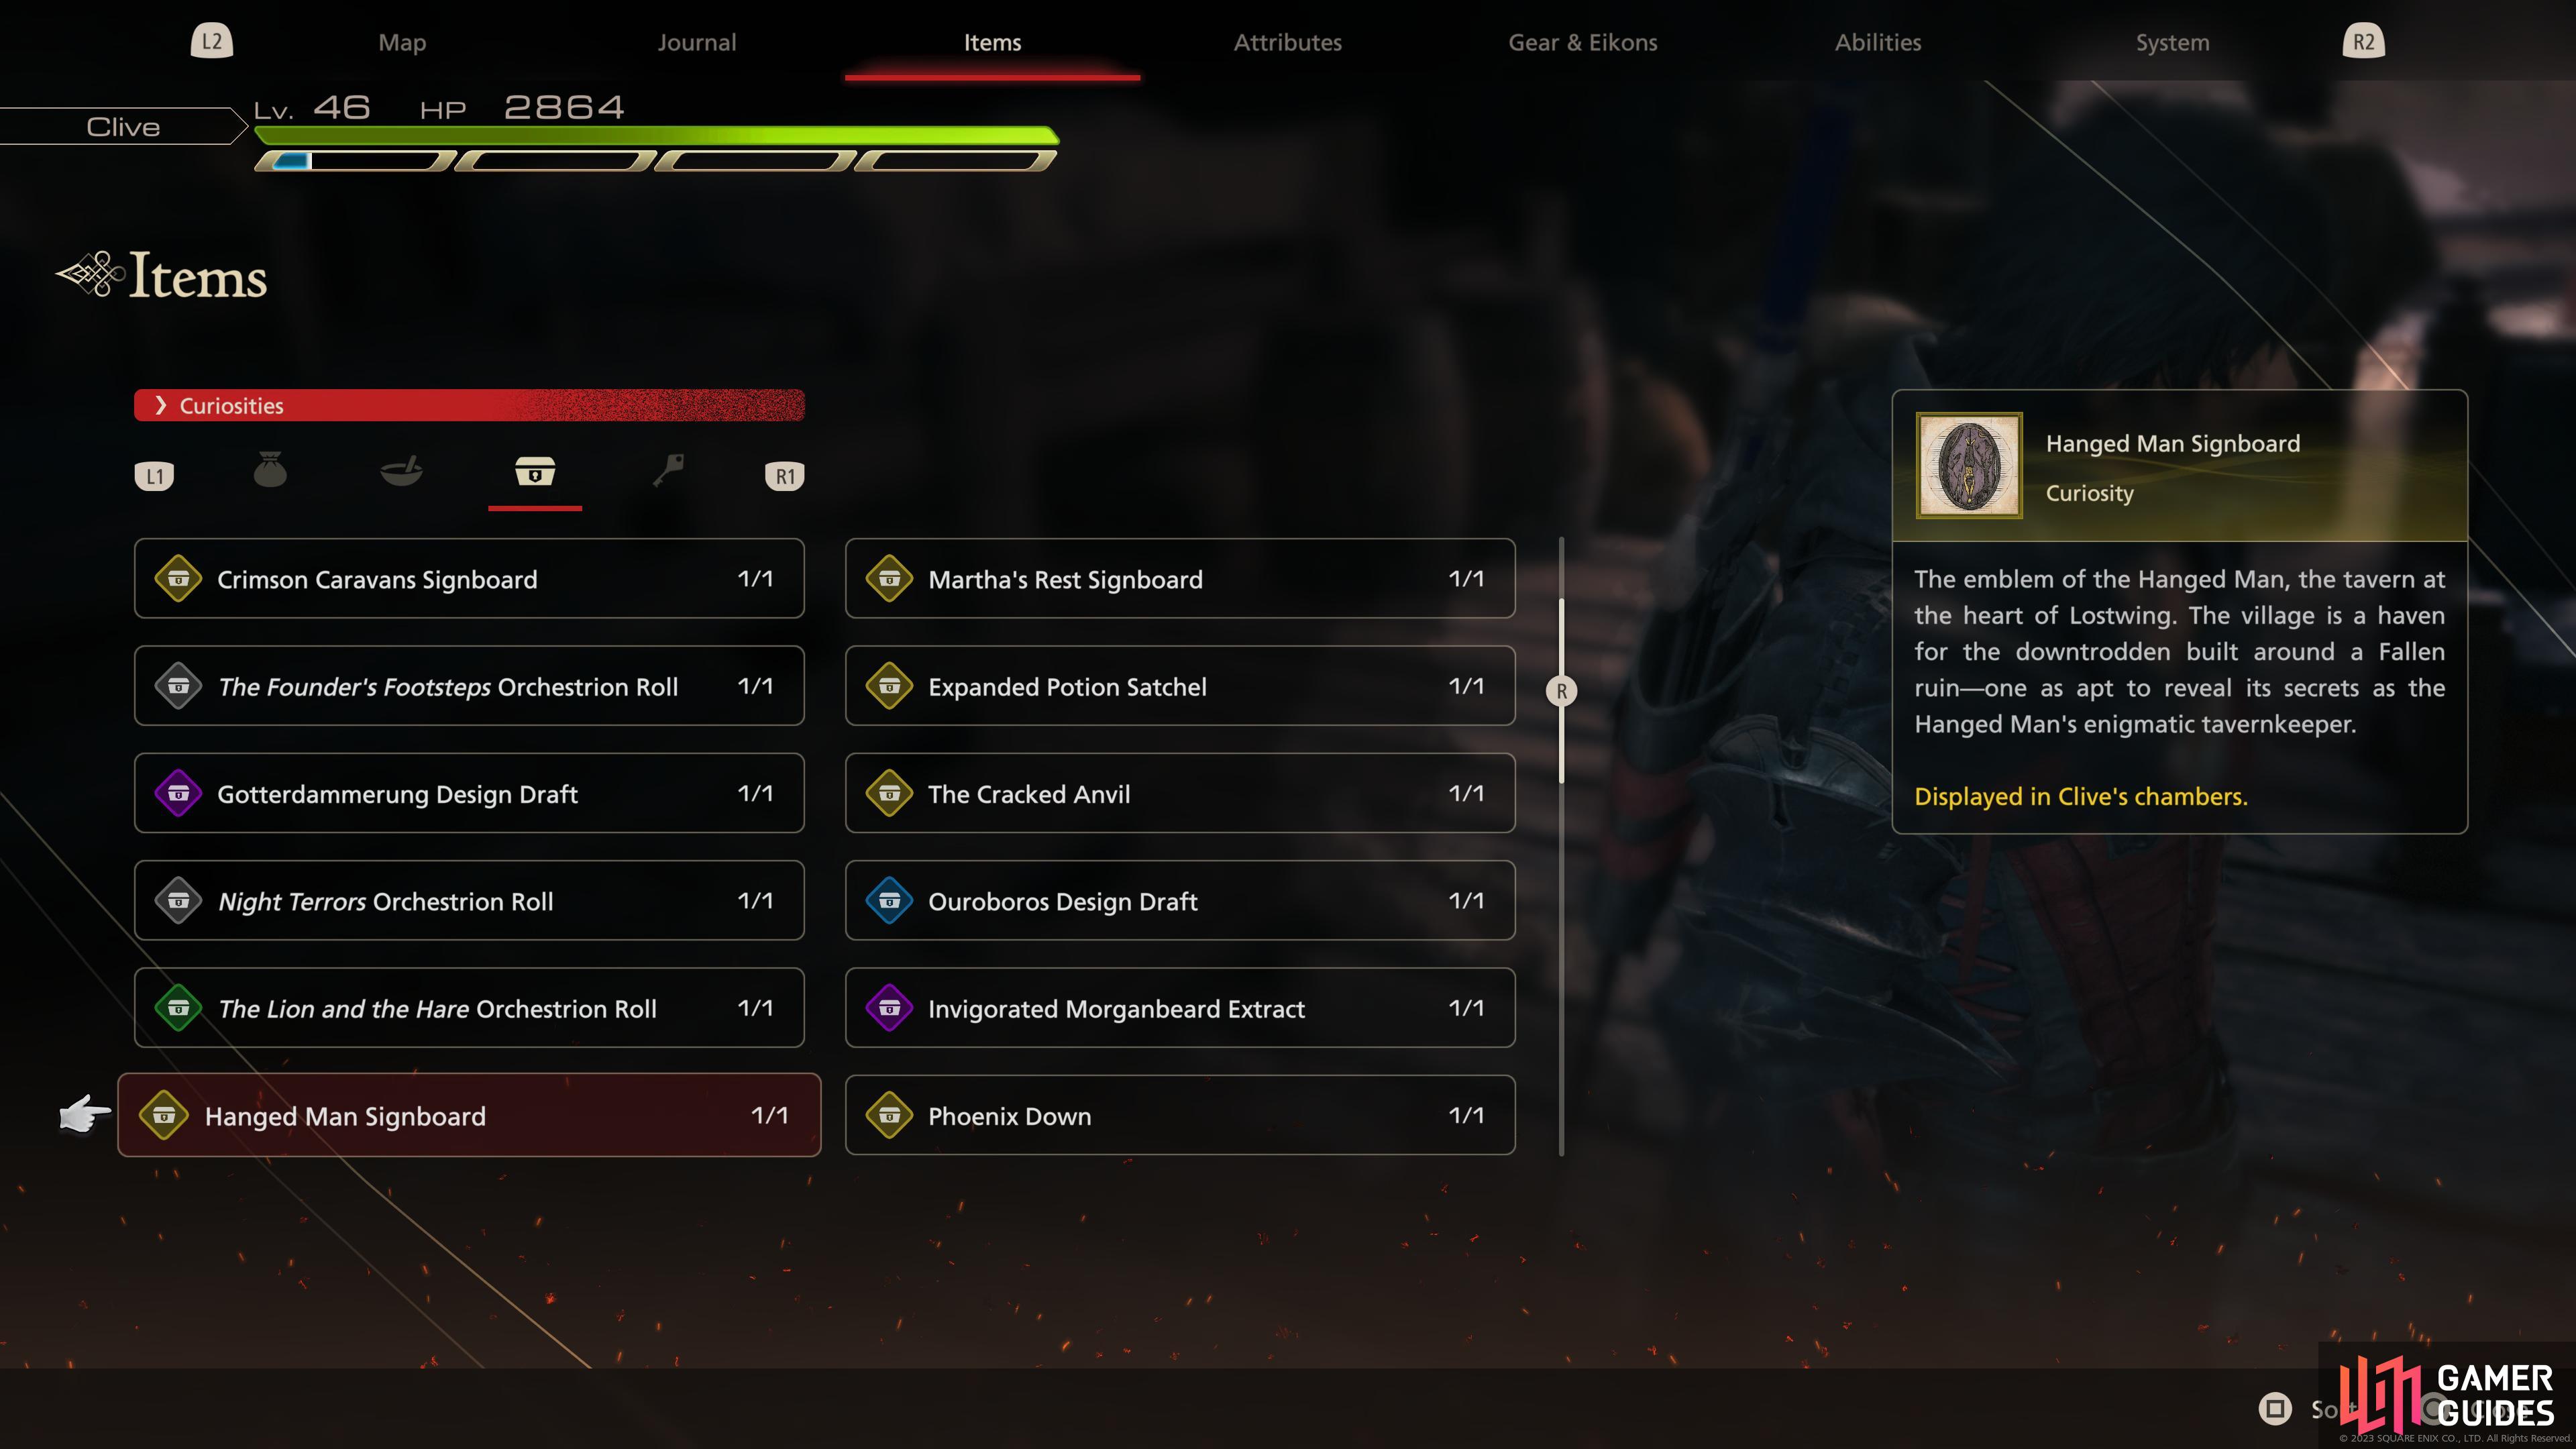
Task: Open the Gear & Eikons tab
Action: 1583,42
